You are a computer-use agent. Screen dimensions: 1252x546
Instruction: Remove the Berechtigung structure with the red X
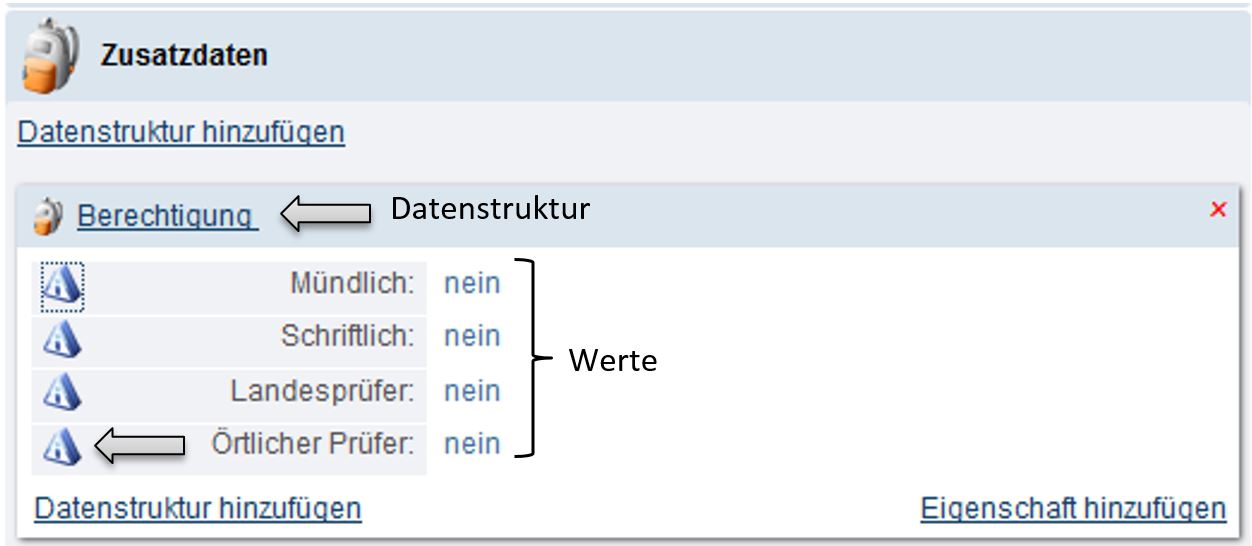tap(1217, 209)
